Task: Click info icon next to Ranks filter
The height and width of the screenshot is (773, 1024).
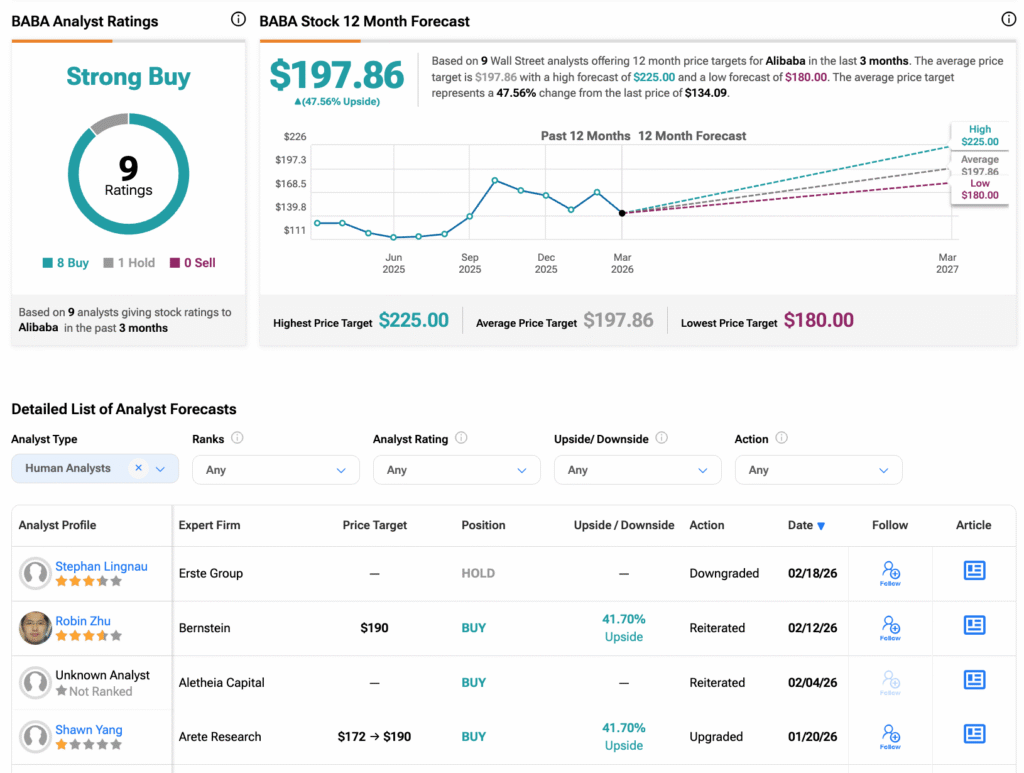Action: click(237, 438)
